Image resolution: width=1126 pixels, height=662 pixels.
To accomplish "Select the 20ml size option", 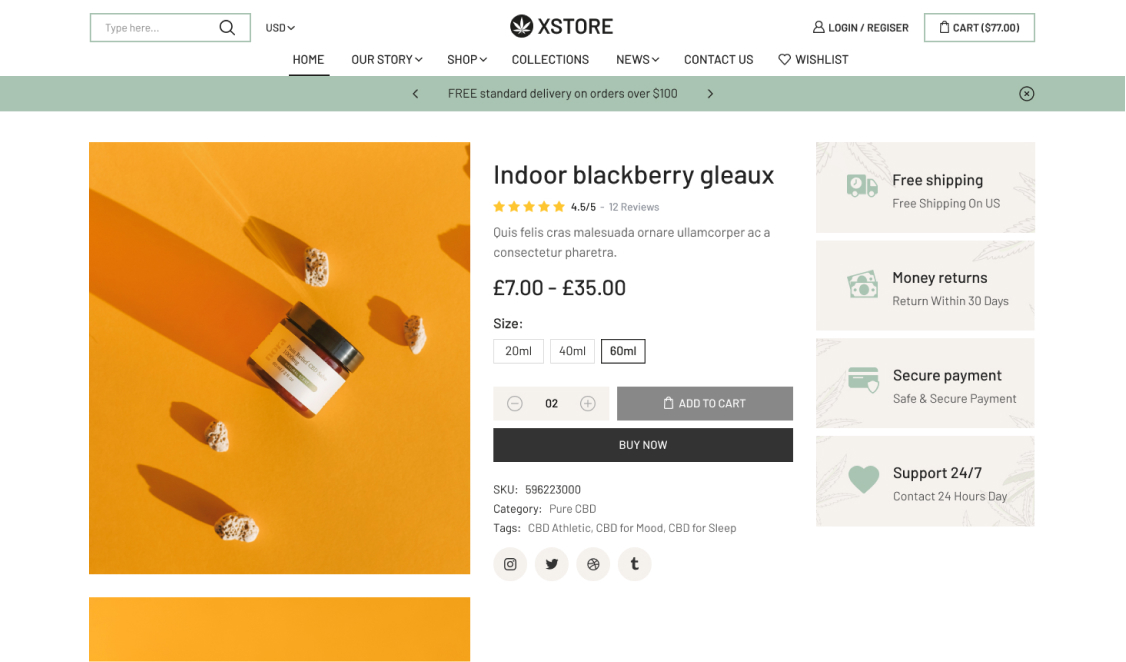I will tap(518, 351).
